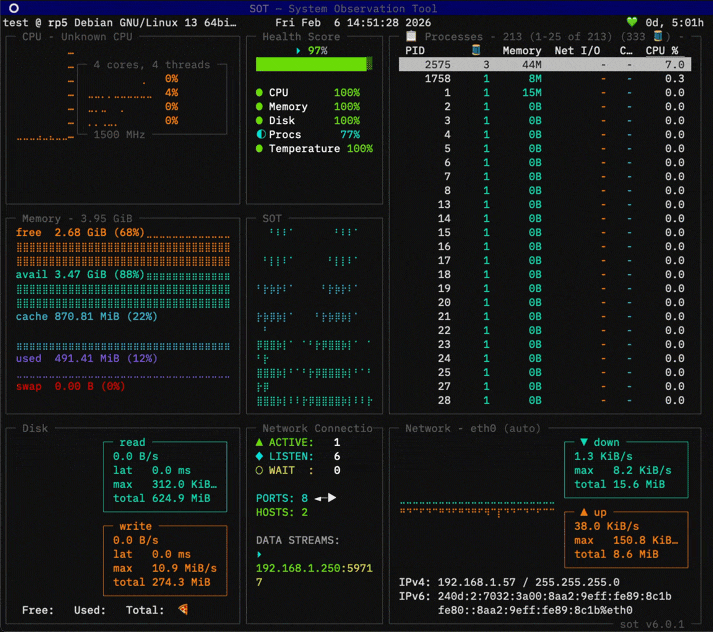This screenshot has height=632, width=713.
Task: Click the Health Score panel title
Action: coord(301,36)
